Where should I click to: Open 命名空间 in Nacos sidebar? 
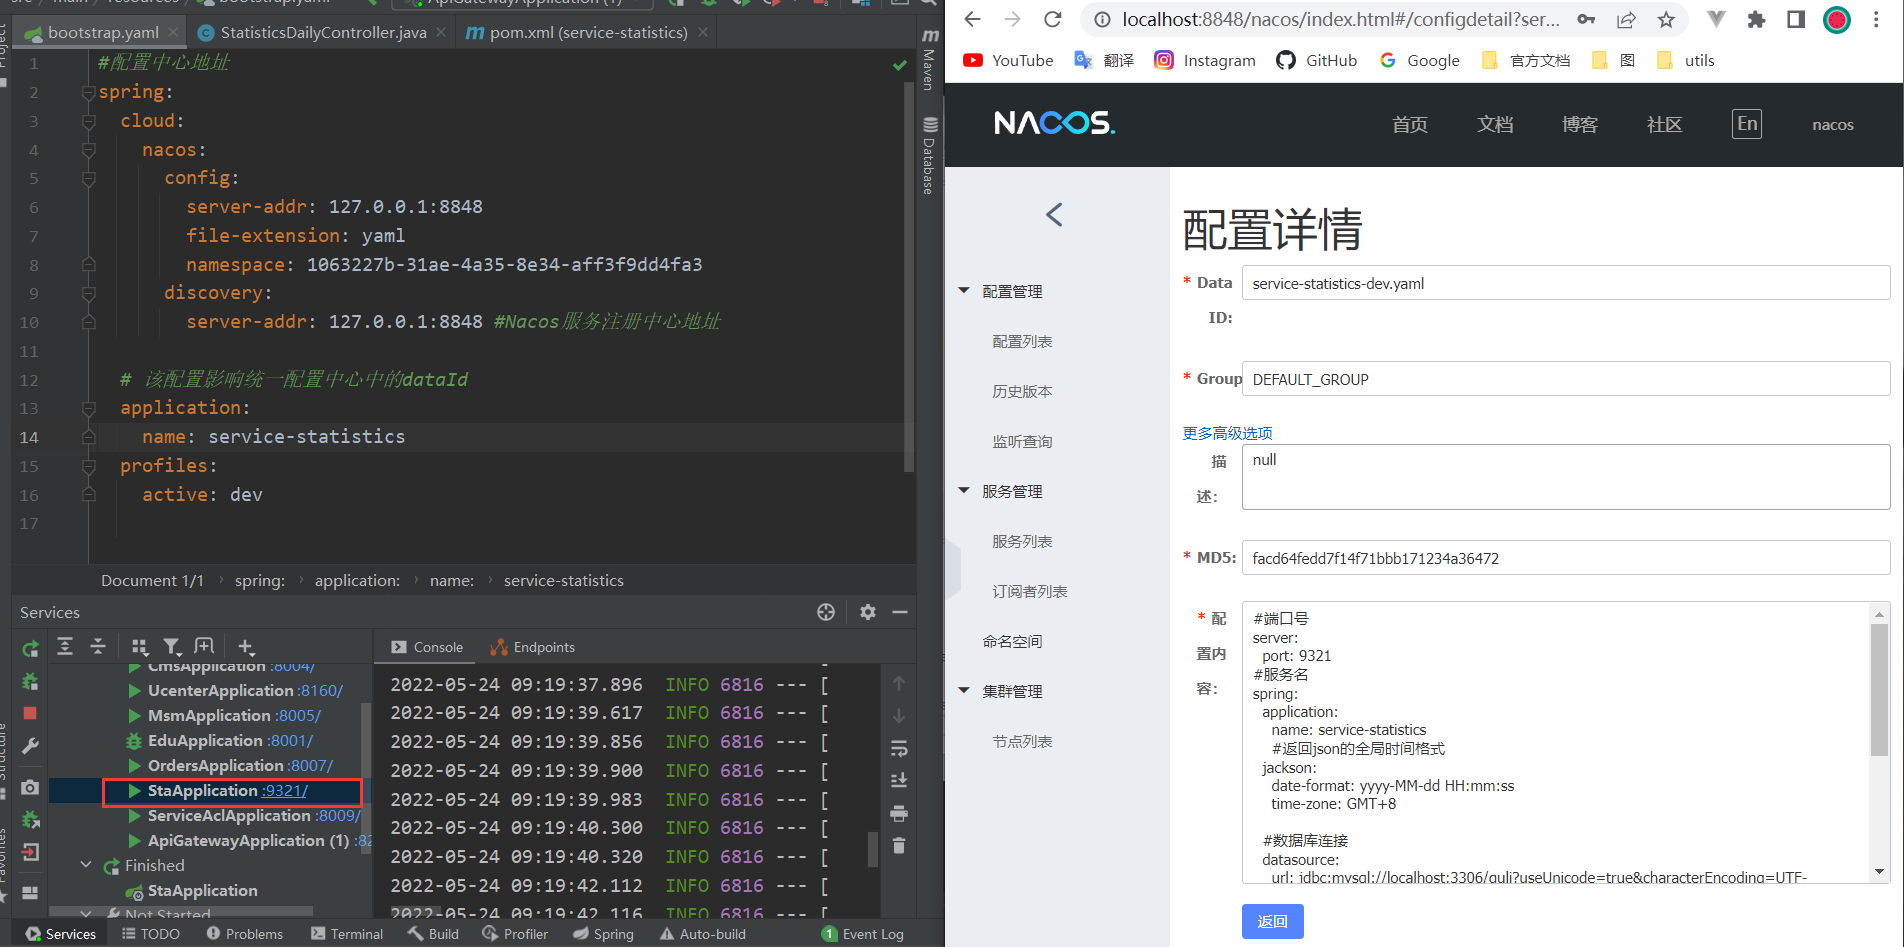coord(1012,641)
